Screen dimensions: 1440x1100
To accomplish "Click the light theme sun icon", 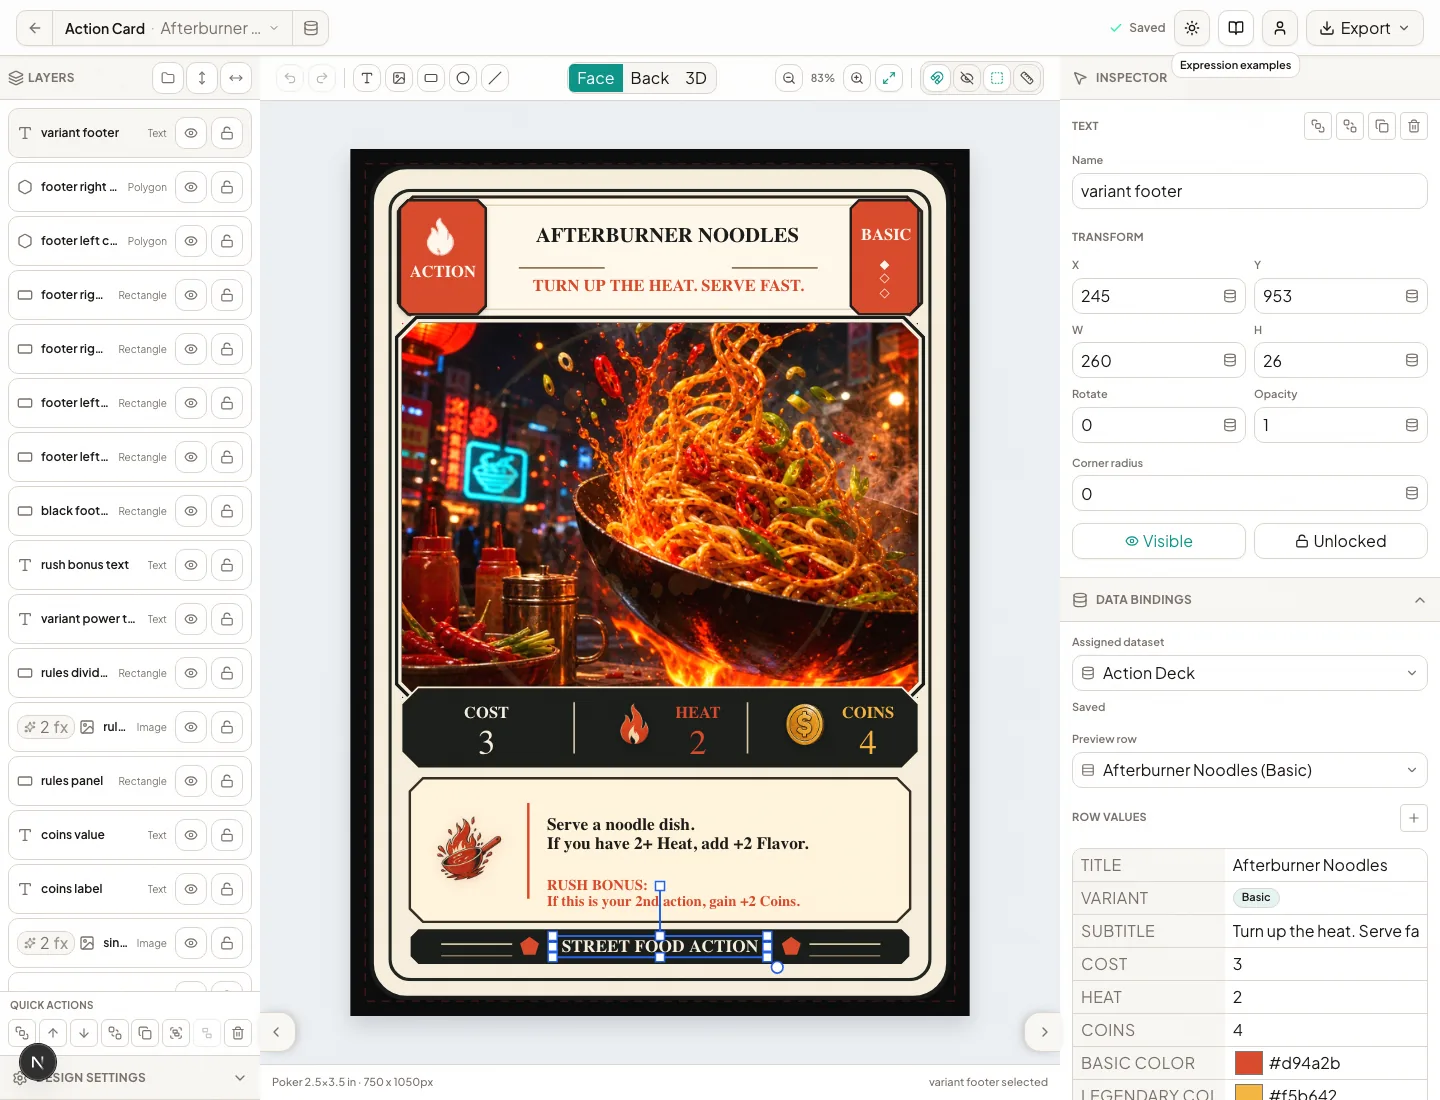I will coord(1192,28).
